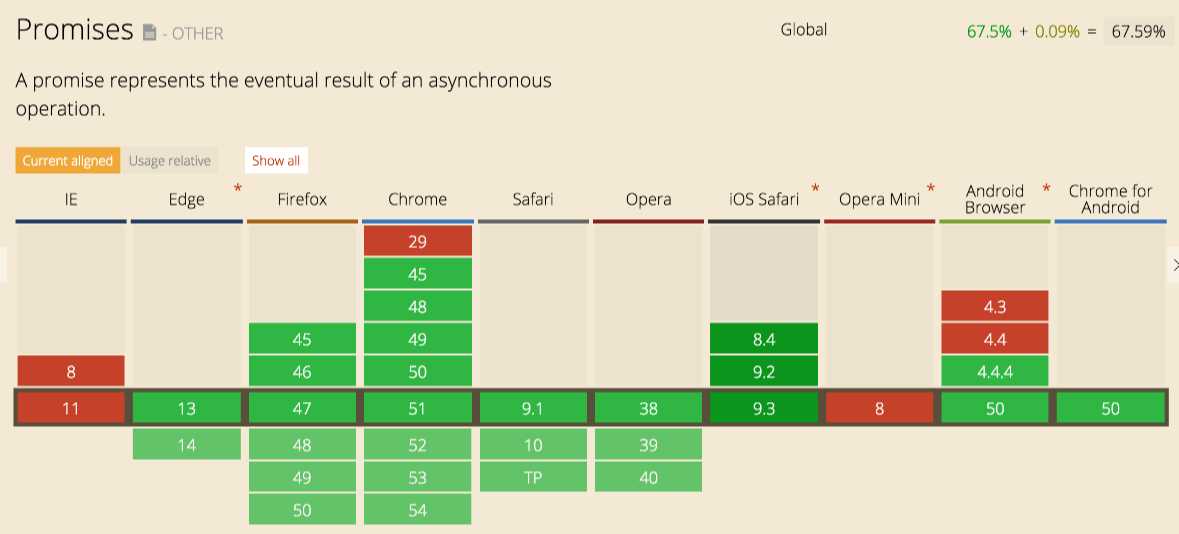The height and width of the screenshot is (534, 1179).
Task: Click the Edge 14 version cell
Action: coord(187,445)
